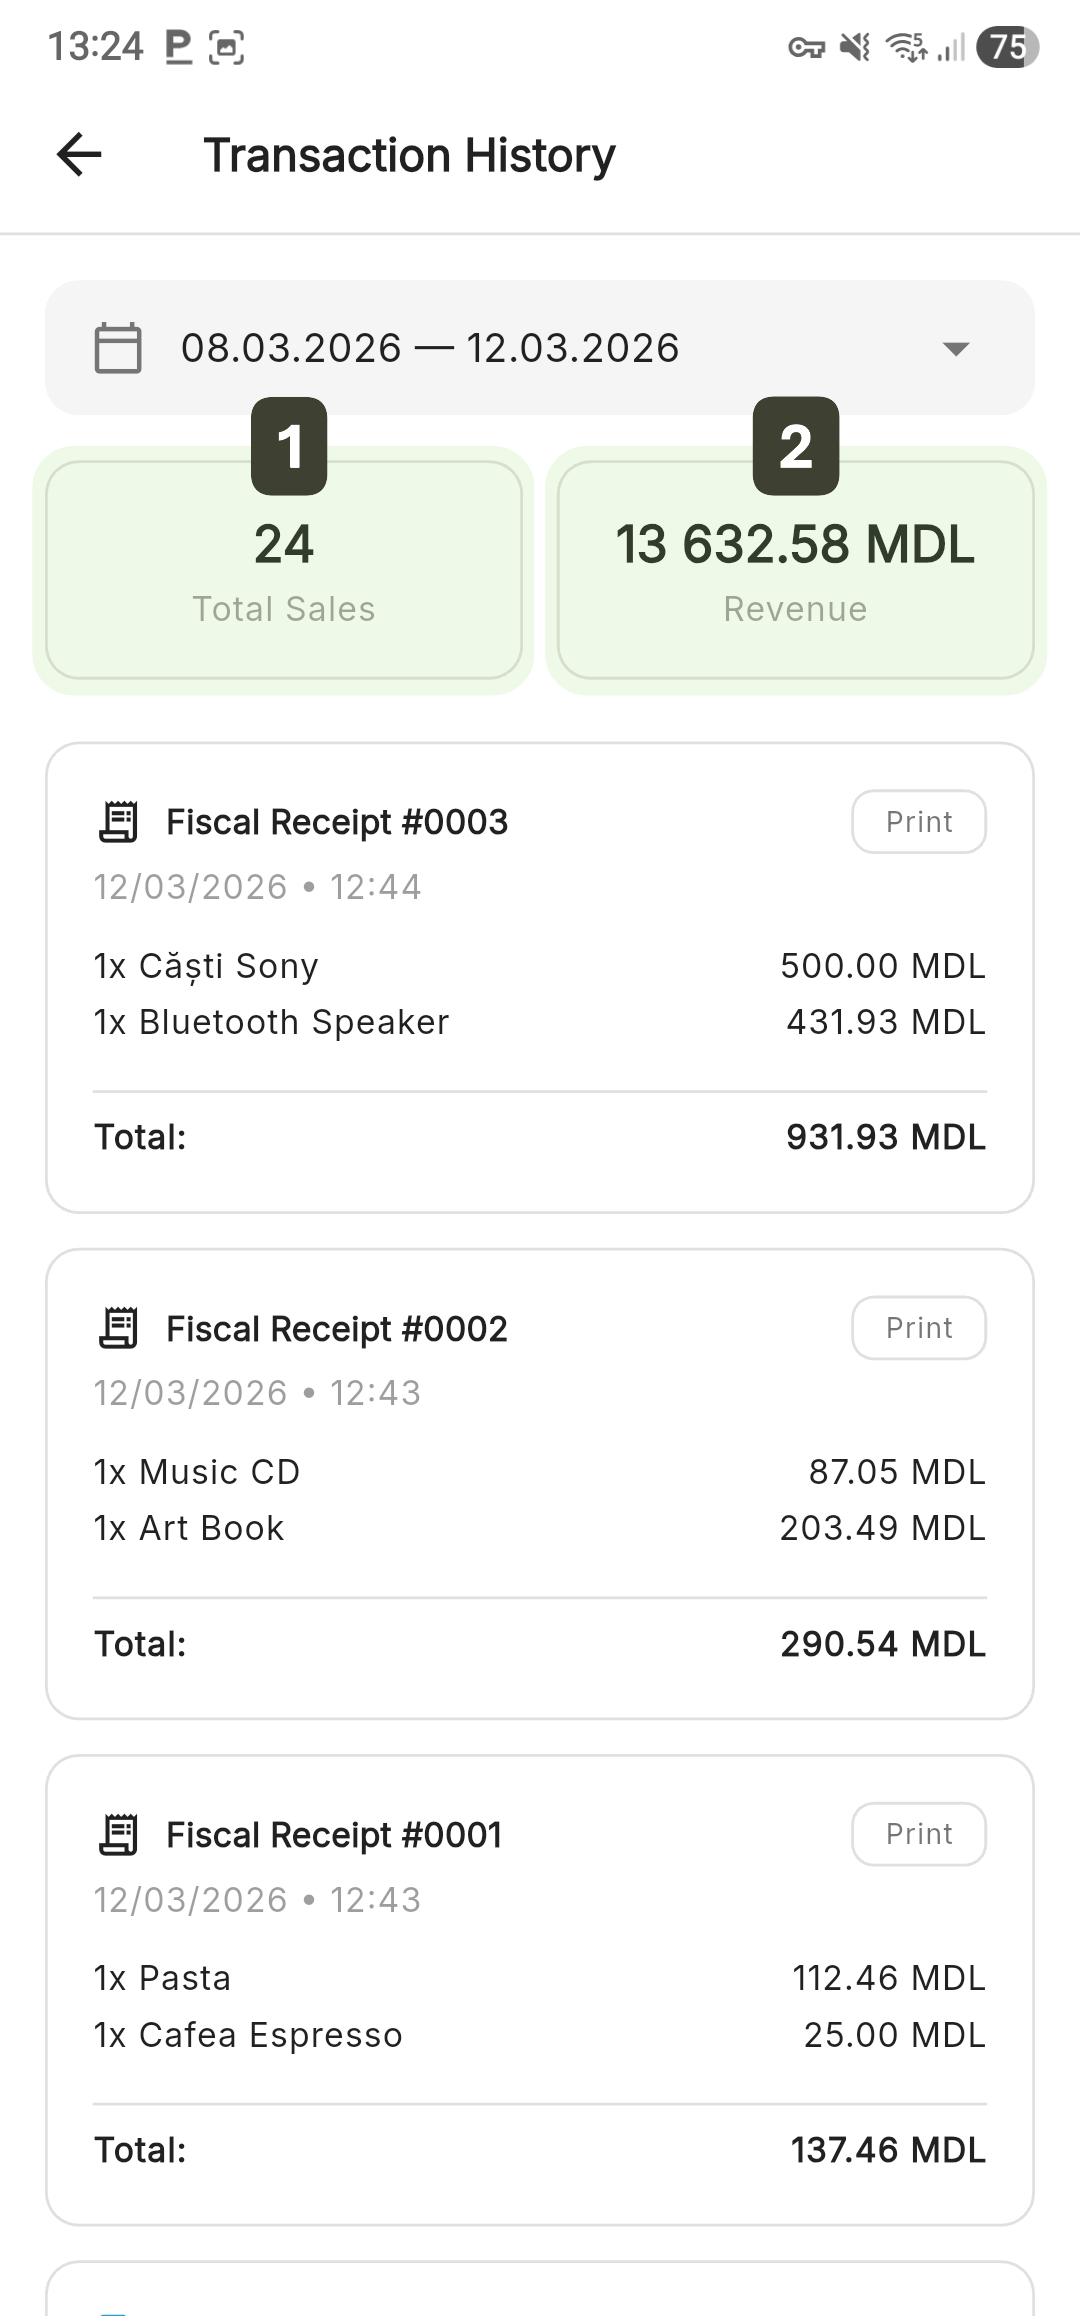The image size is (1080, 2316).
Task: Tap receipt icon beside Fiscal Receipt #0003
Action: [119, 822]
